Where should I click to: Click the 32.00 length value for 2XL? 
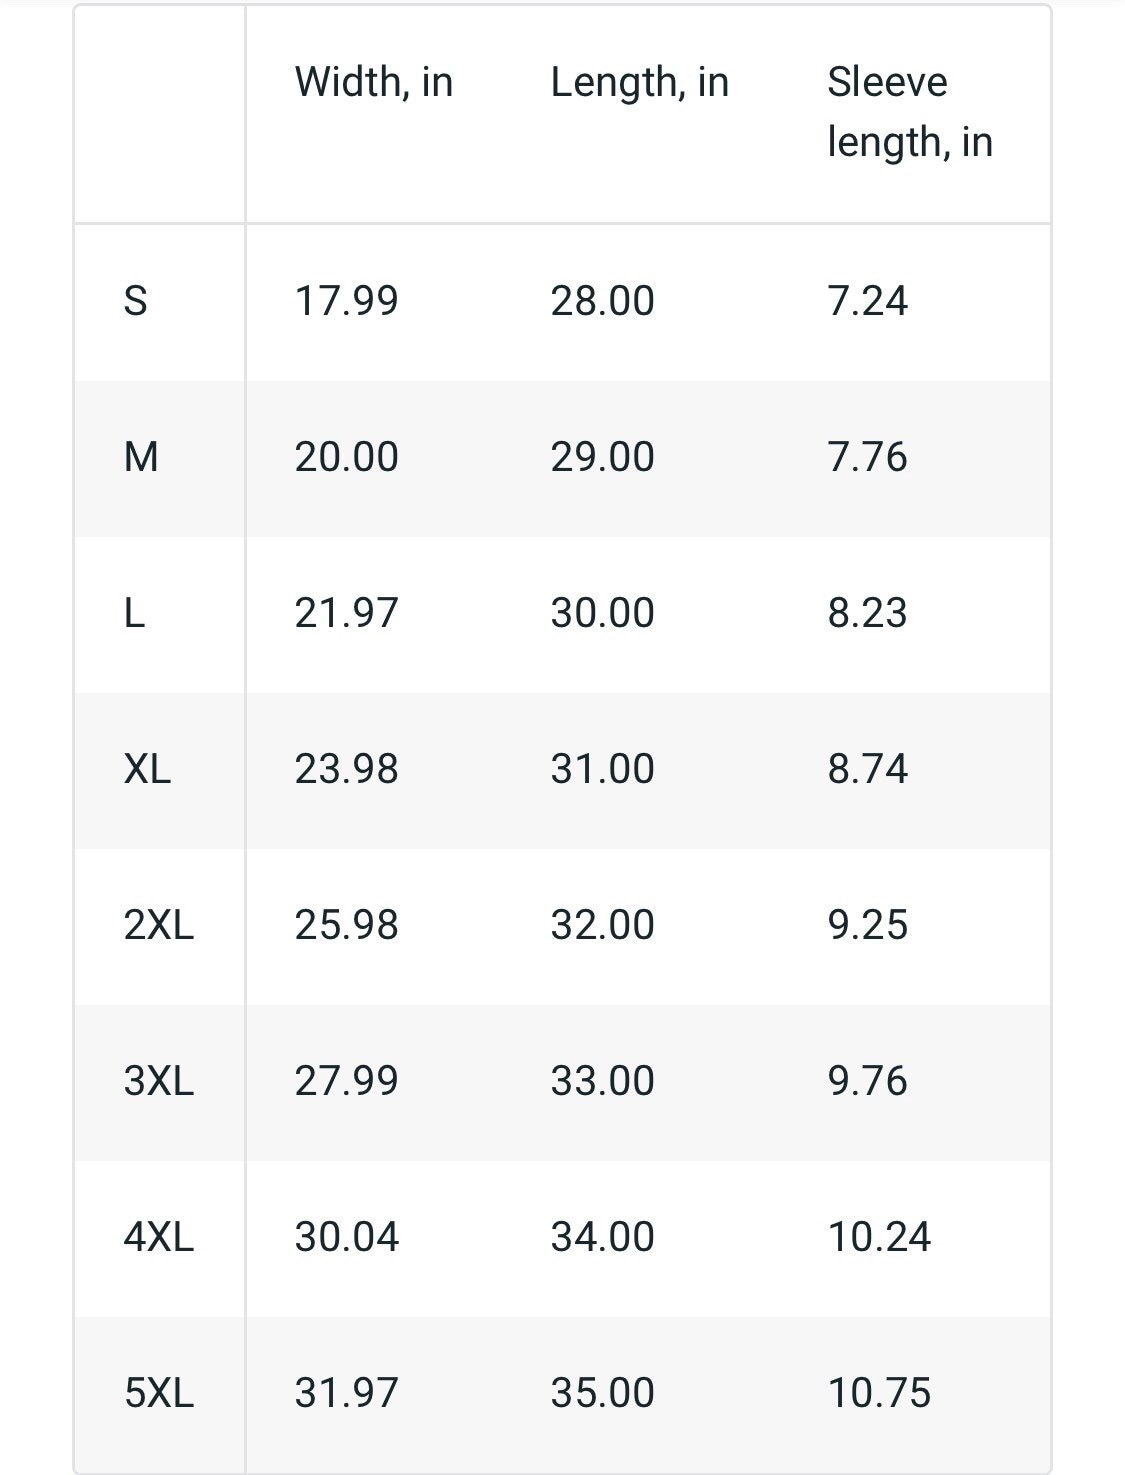(x=602, y=925)
